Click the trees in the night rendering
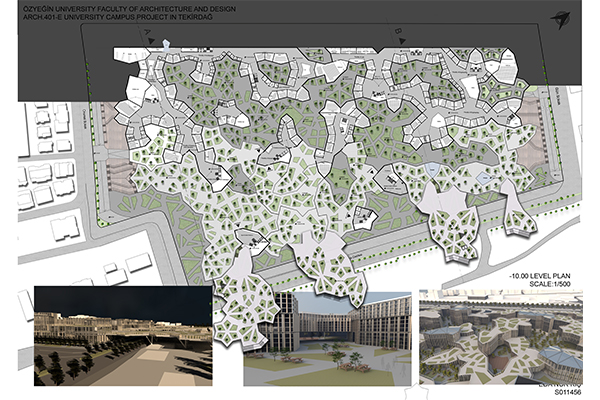Image resolution: width=600 pixels, height=400 pixels. pyautogui.click(x=60, y=368)
